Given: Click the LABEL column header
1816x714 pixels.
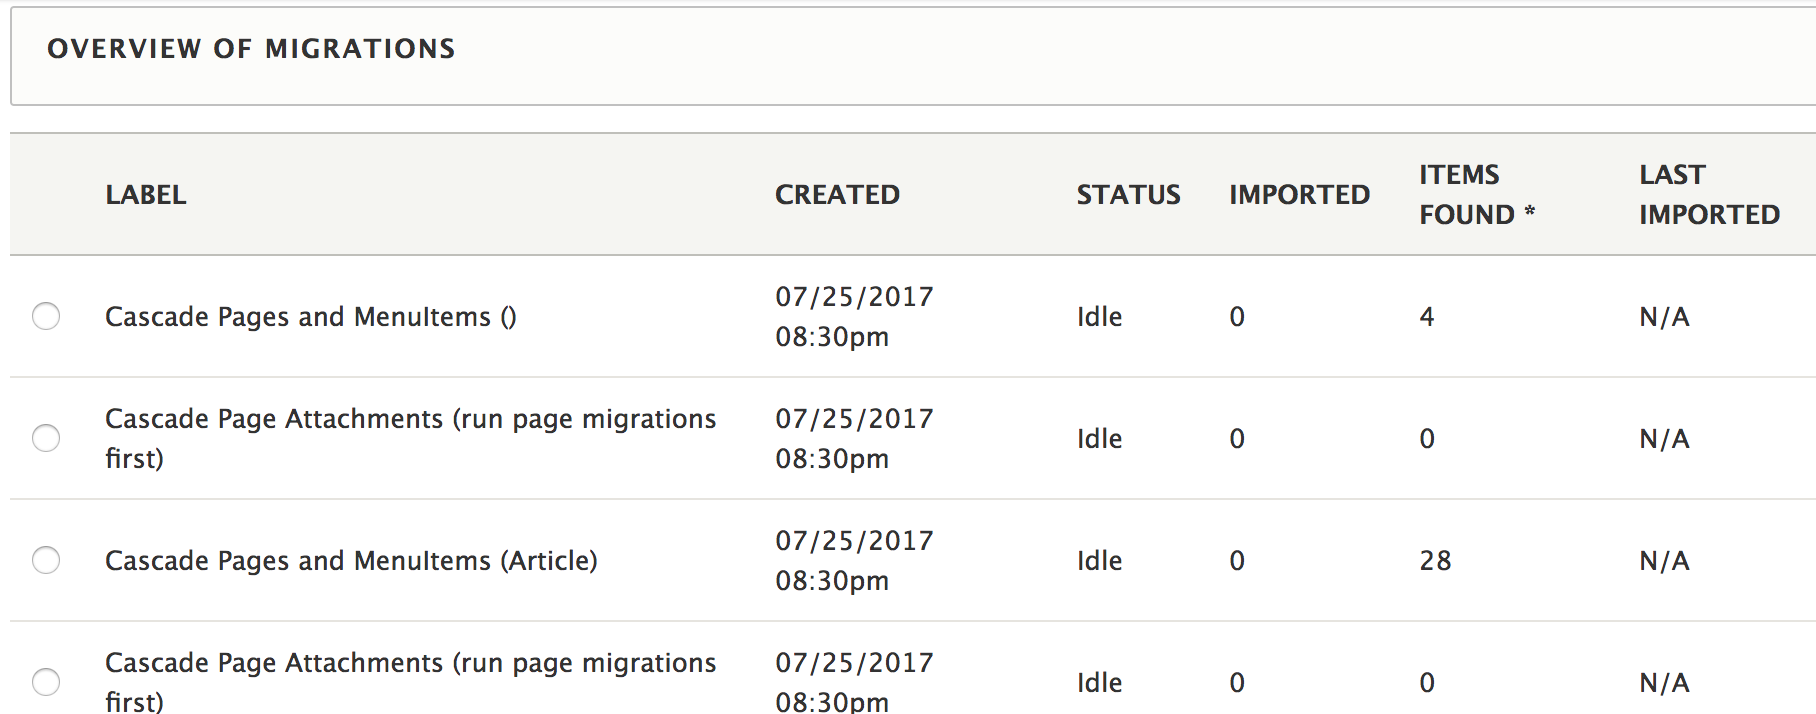Looking at the screenshot, I should [x=146, y=195].
